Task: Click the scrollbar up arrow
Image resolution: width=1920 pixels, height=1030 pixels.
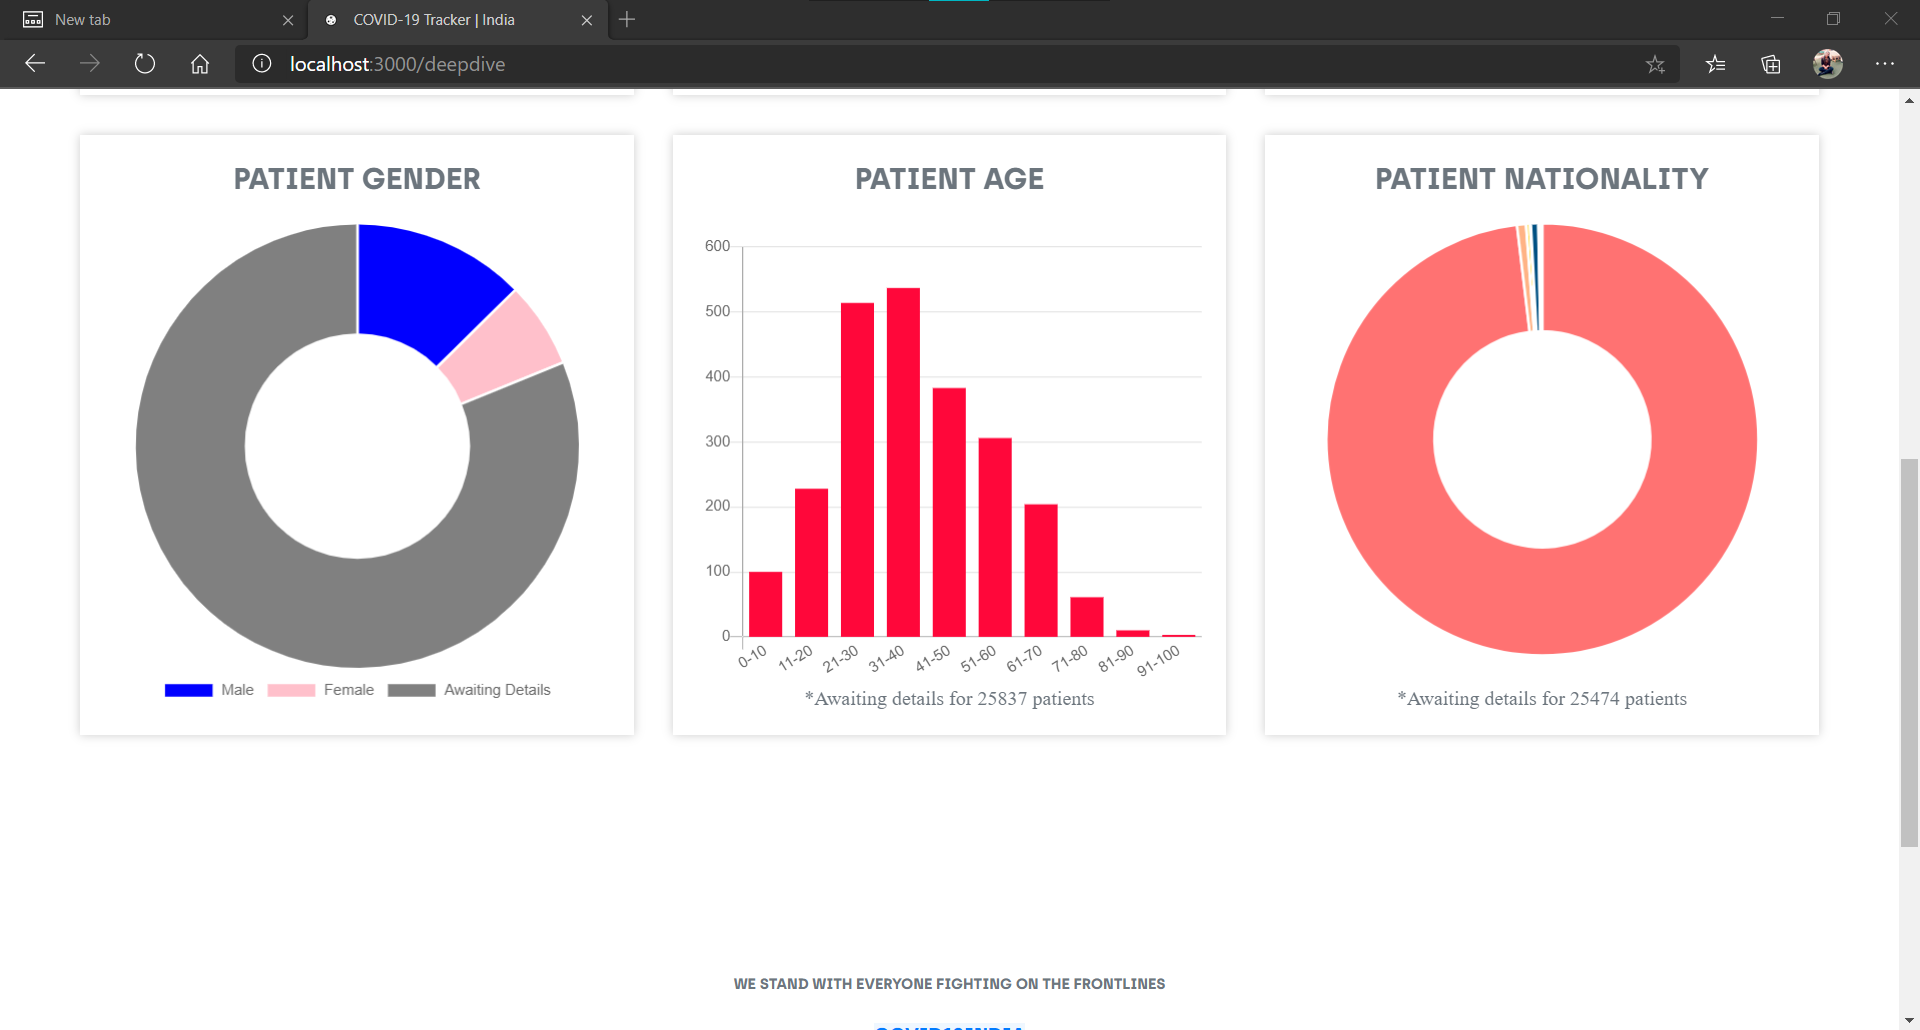Action: click(1909, 100)
